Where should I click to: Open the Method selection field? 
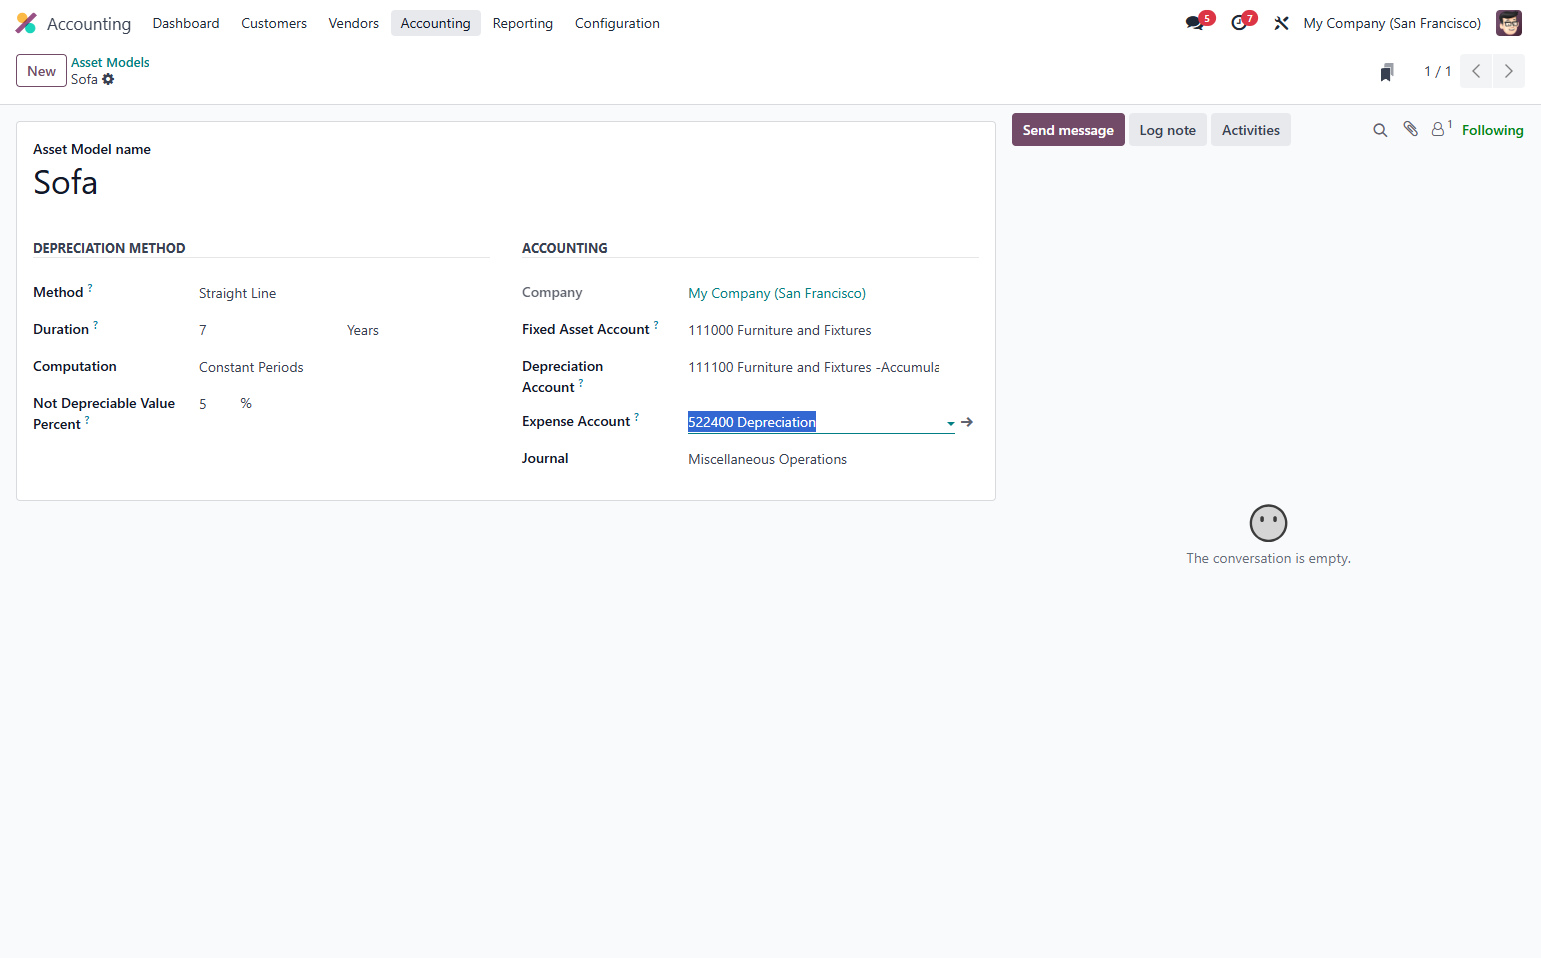click(x=344, y=293)
